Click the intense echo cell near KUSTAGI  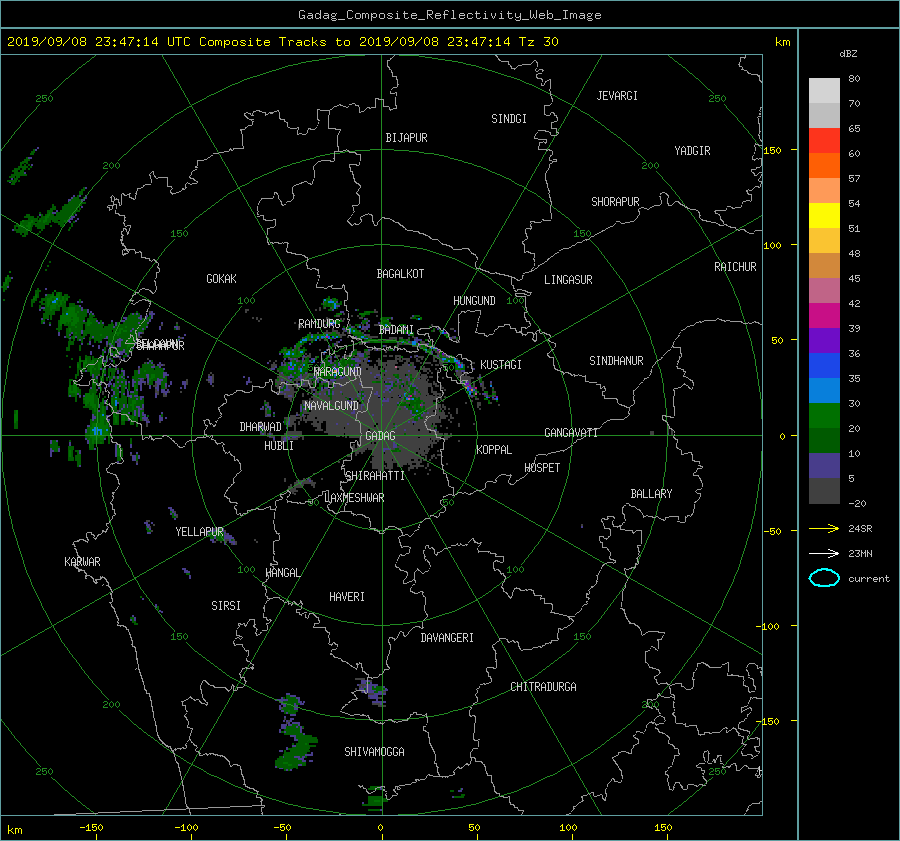point(471,388)
